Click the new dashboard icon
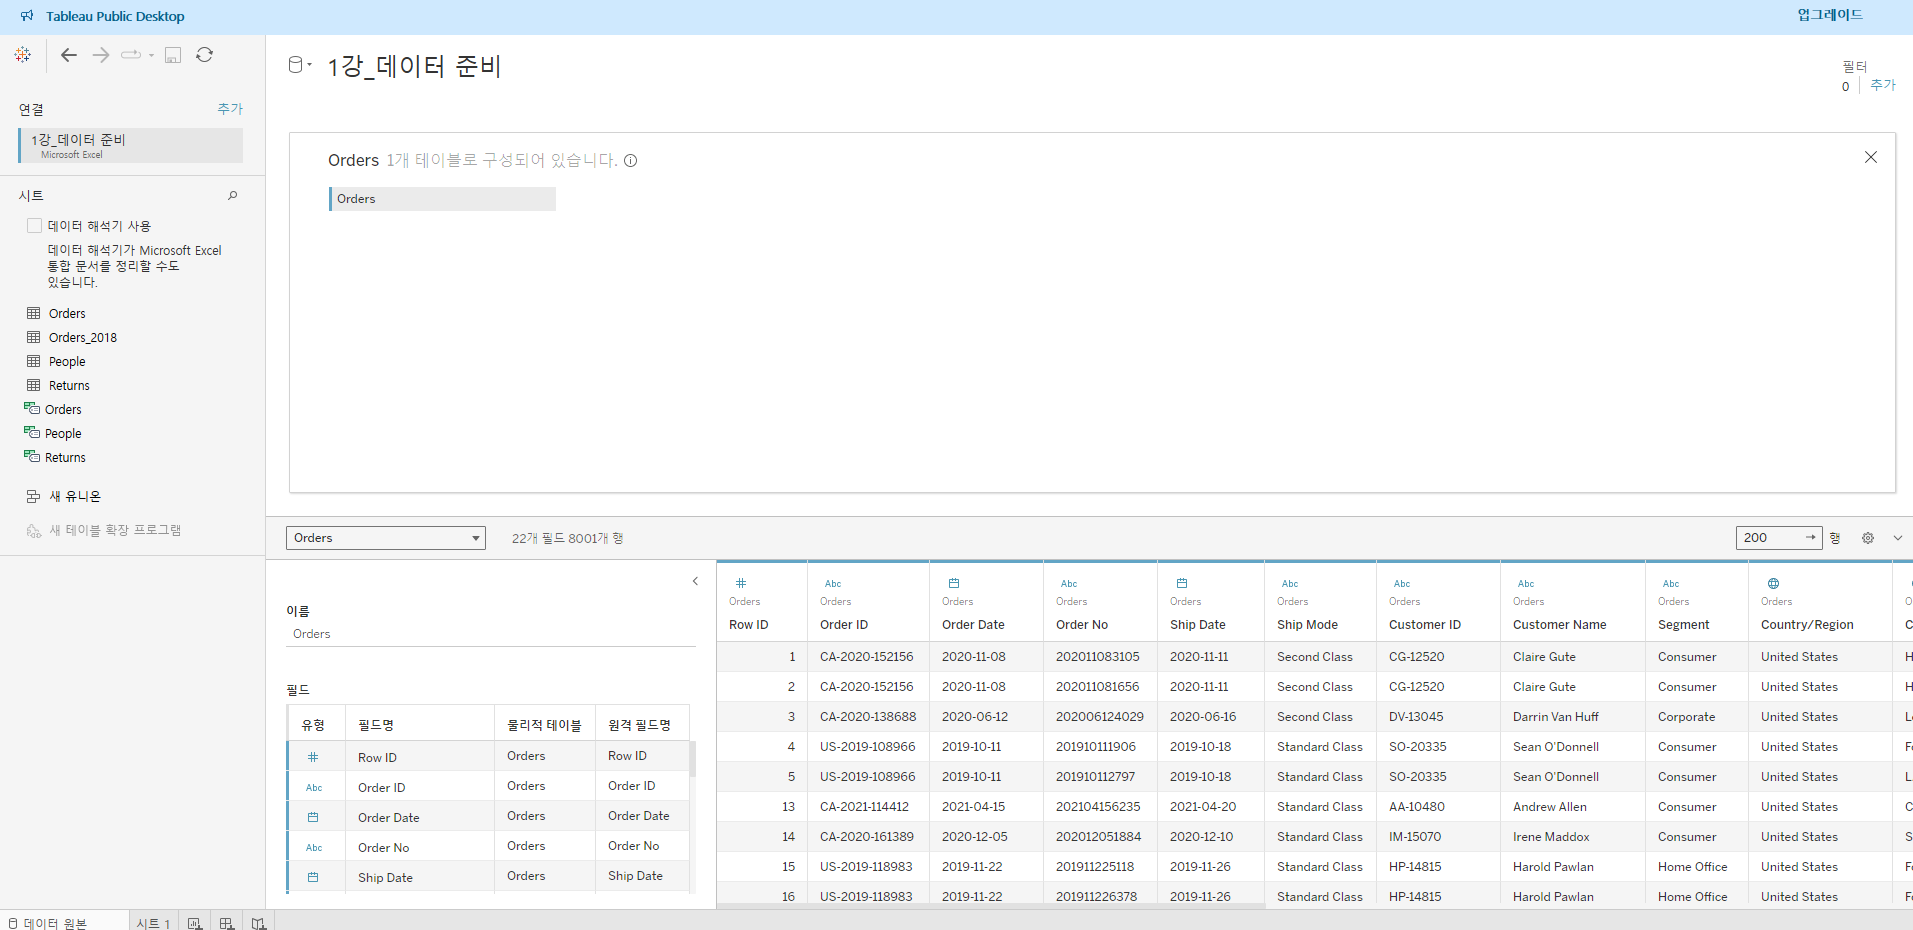The height and width of the screenshot is (930, 1913). point(227,922)
